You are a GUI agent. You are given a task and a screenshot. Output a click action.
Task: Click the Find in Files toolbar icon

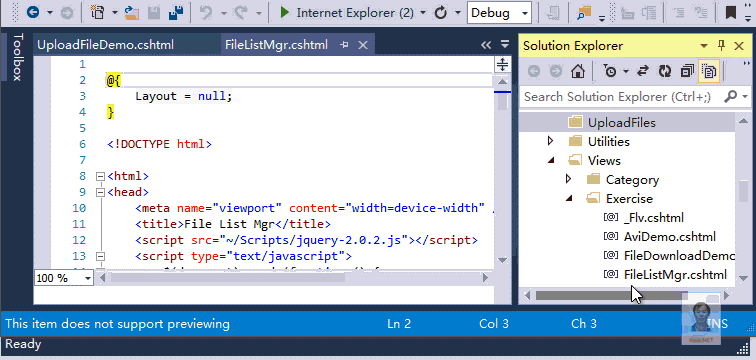[x=584, y=13]
